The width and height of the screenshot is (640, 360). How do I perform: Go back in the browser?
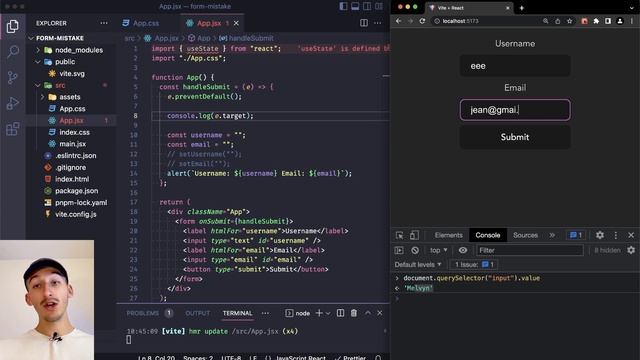click(399, 21)
